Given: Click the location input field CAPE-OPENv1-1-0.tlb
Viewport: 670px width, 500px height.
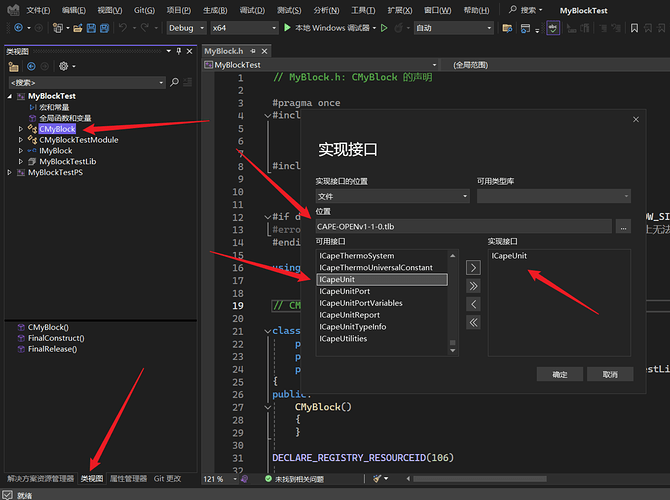Looking at the screenshot, I should (x=464, y=226).
